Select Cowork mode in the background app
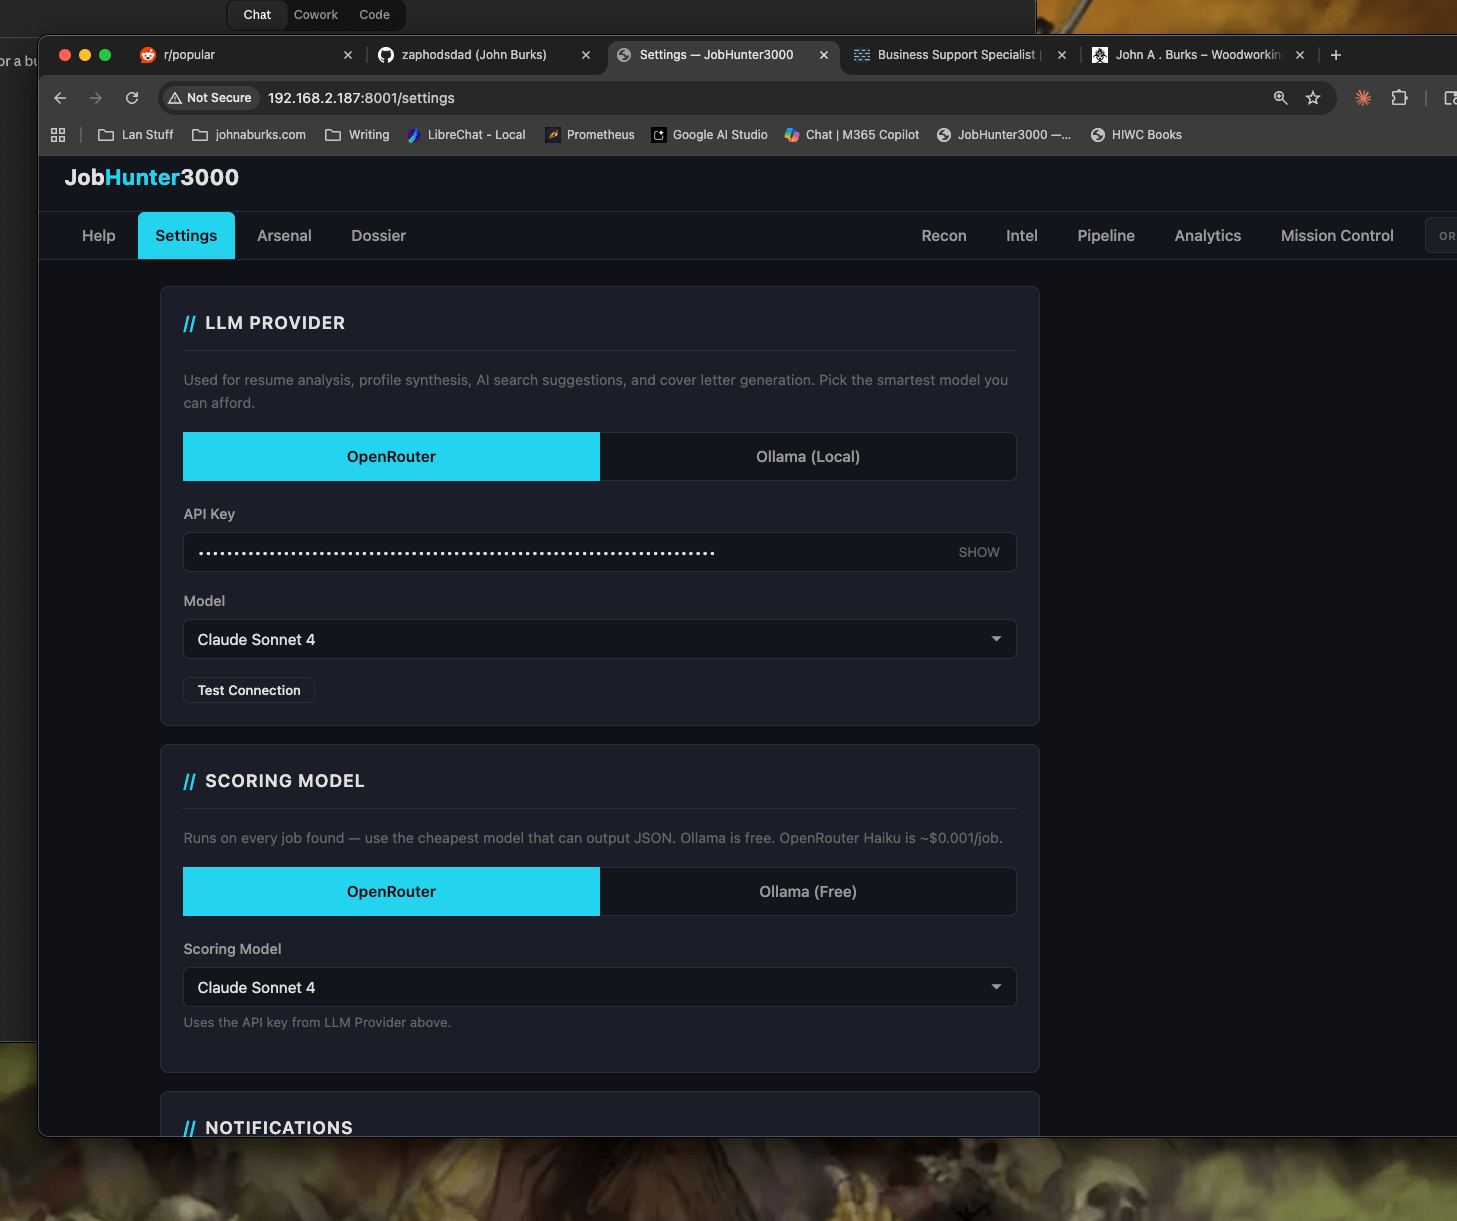The height and width of the screenshot is (1221, 1457). pyautogui.click(x=316, y=15)
